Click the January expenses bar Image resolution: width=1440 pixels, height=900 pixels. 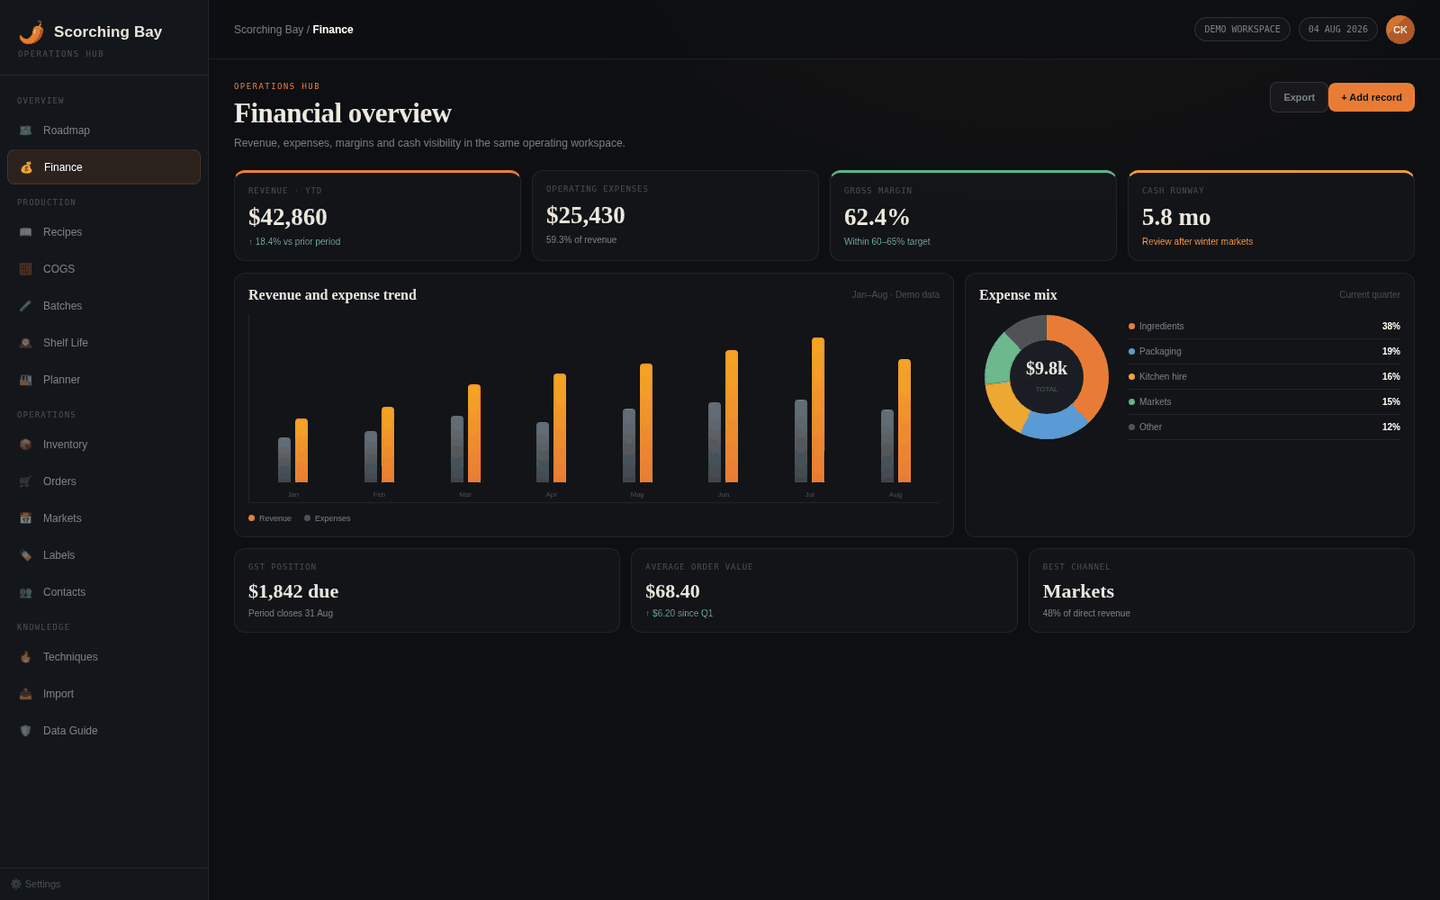tap(284, 460)
